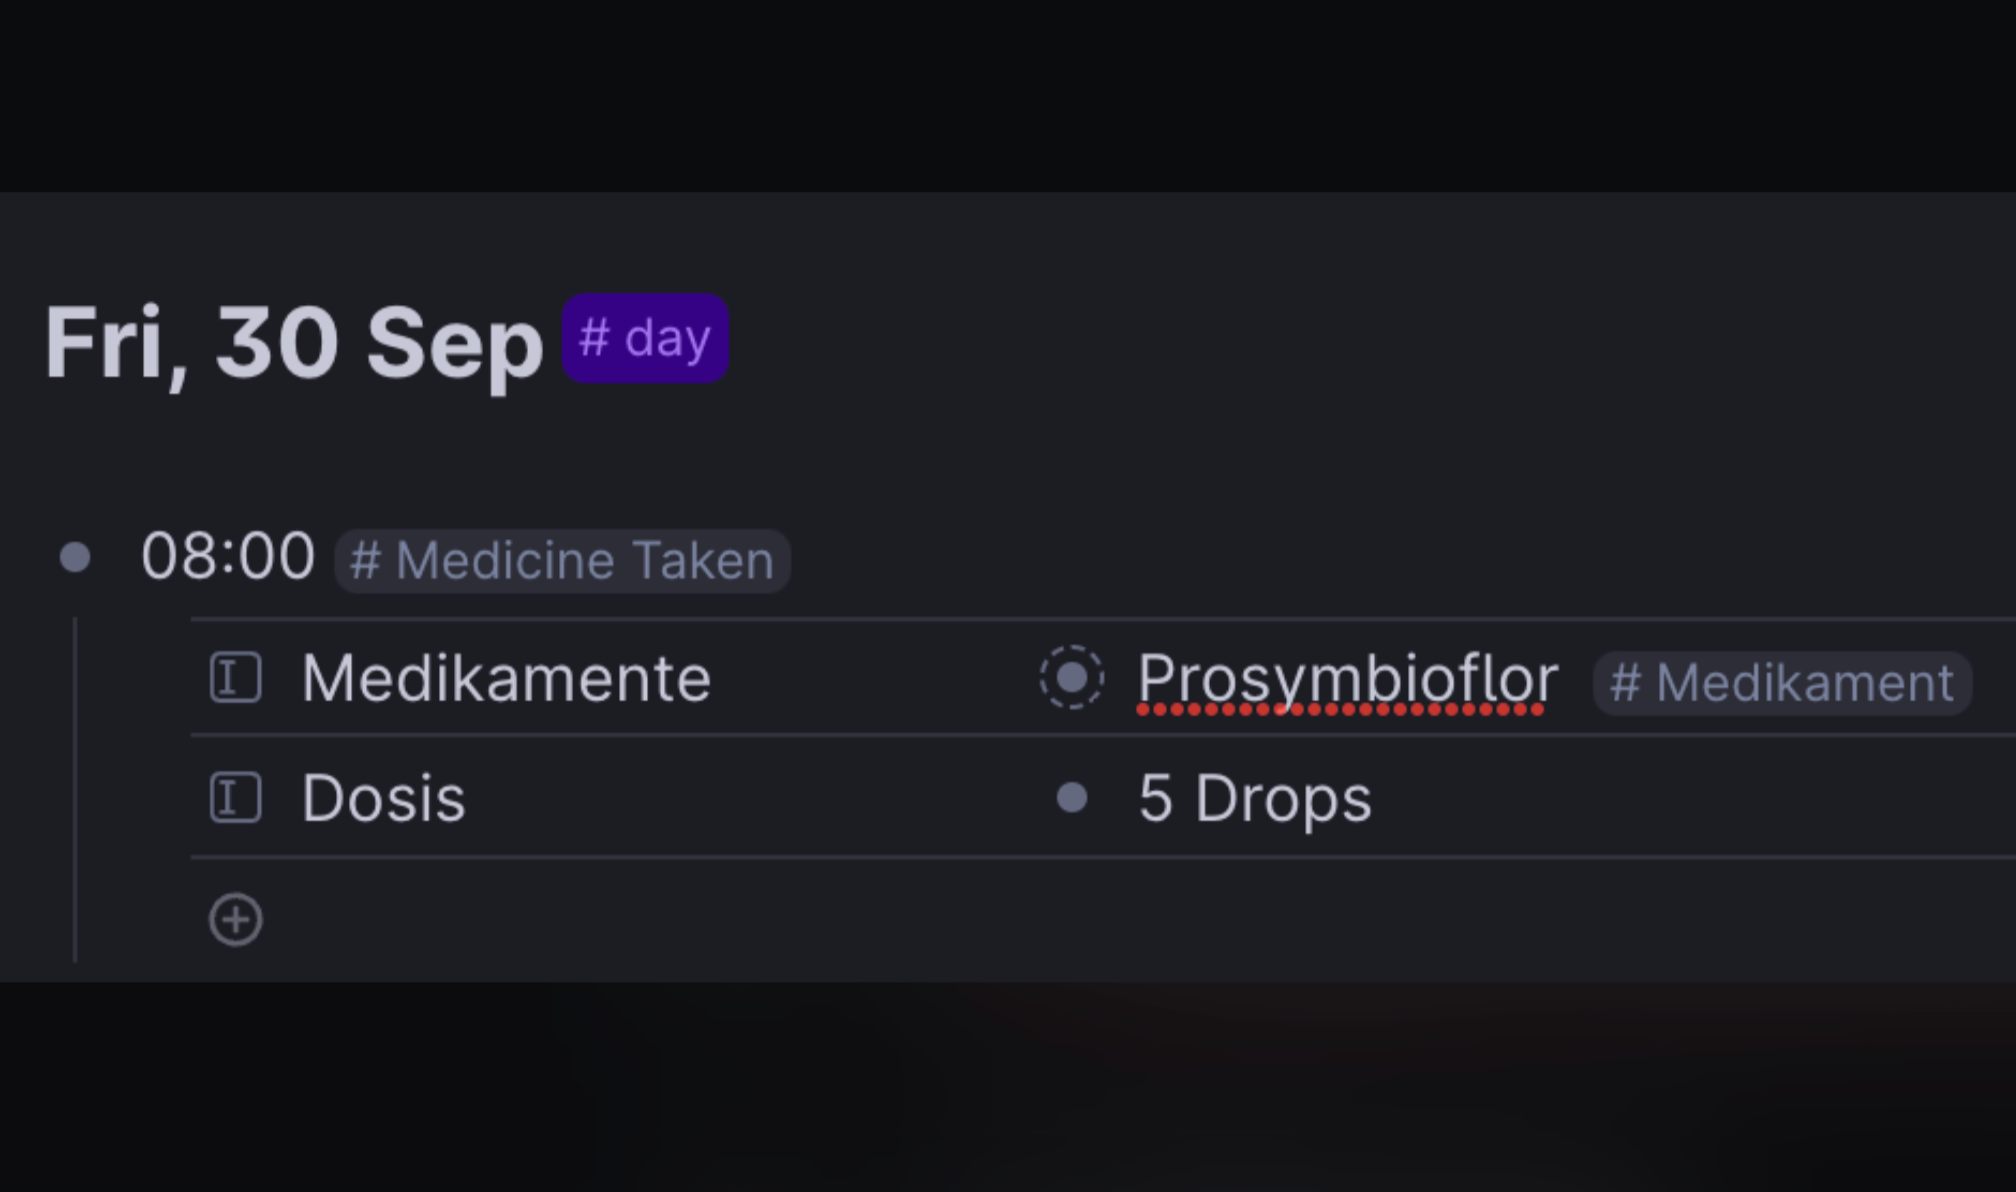
Task: Open the '# day' tag
Action: [645, 339]
